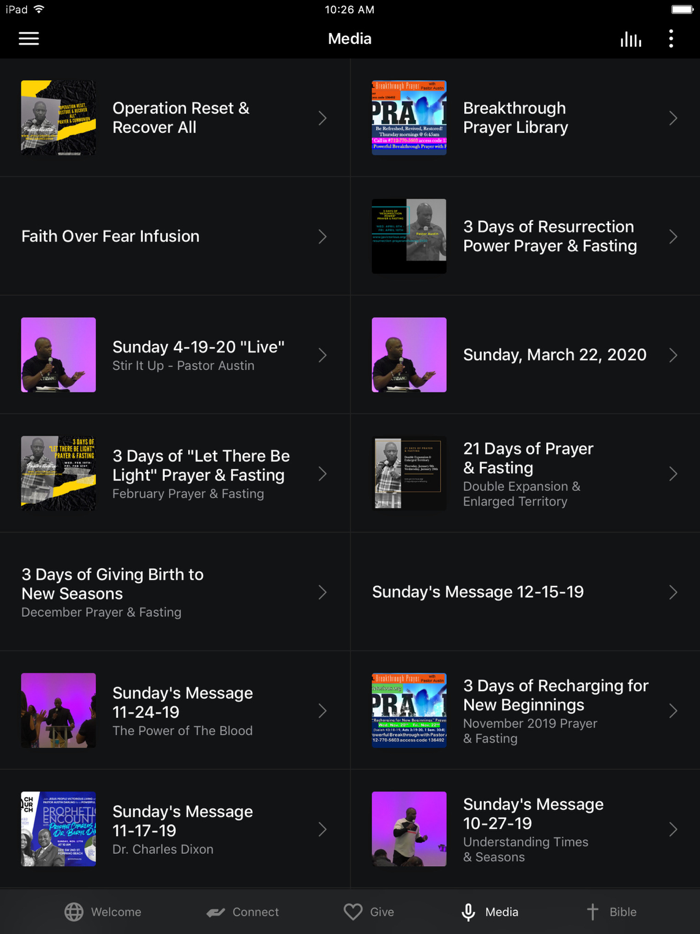700x934 pixels.
Task: Tap the microphone Media icon
Action: click(x=468, y=912)
